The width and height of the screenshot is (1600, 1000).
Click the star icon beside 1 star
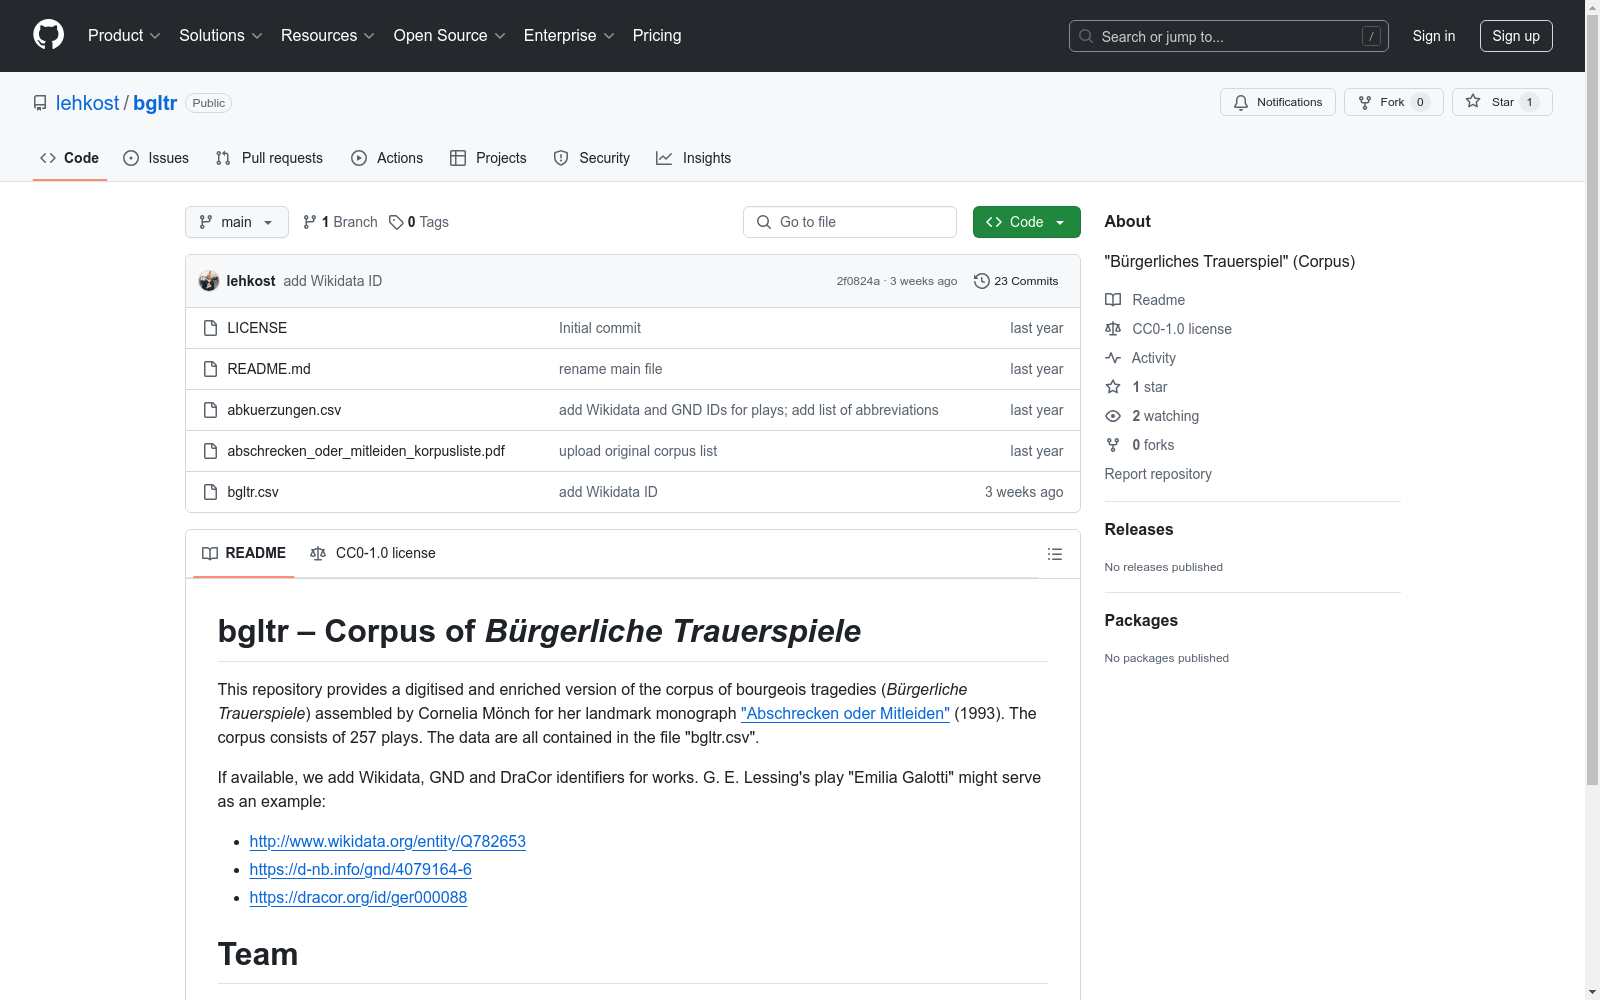[x=1113, y=387]
